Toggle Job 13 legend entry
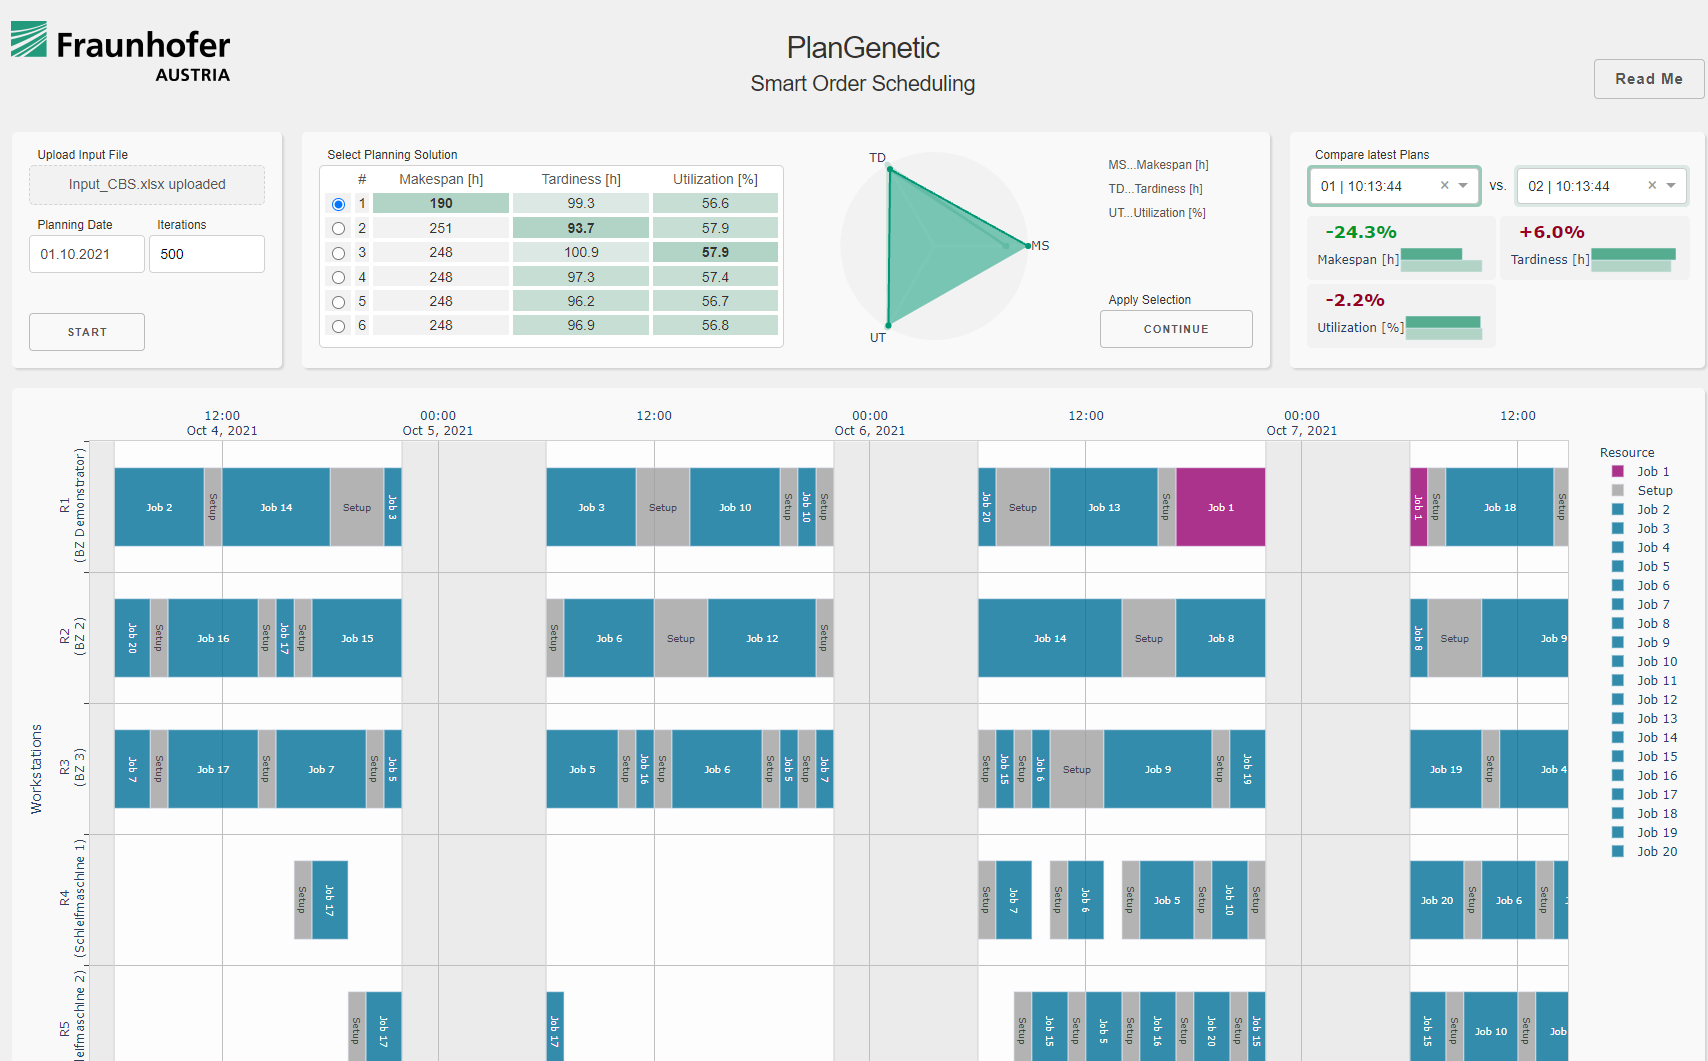Image resolution: width=1708 pixels, height=1061 pixels. pos(1645,719)
